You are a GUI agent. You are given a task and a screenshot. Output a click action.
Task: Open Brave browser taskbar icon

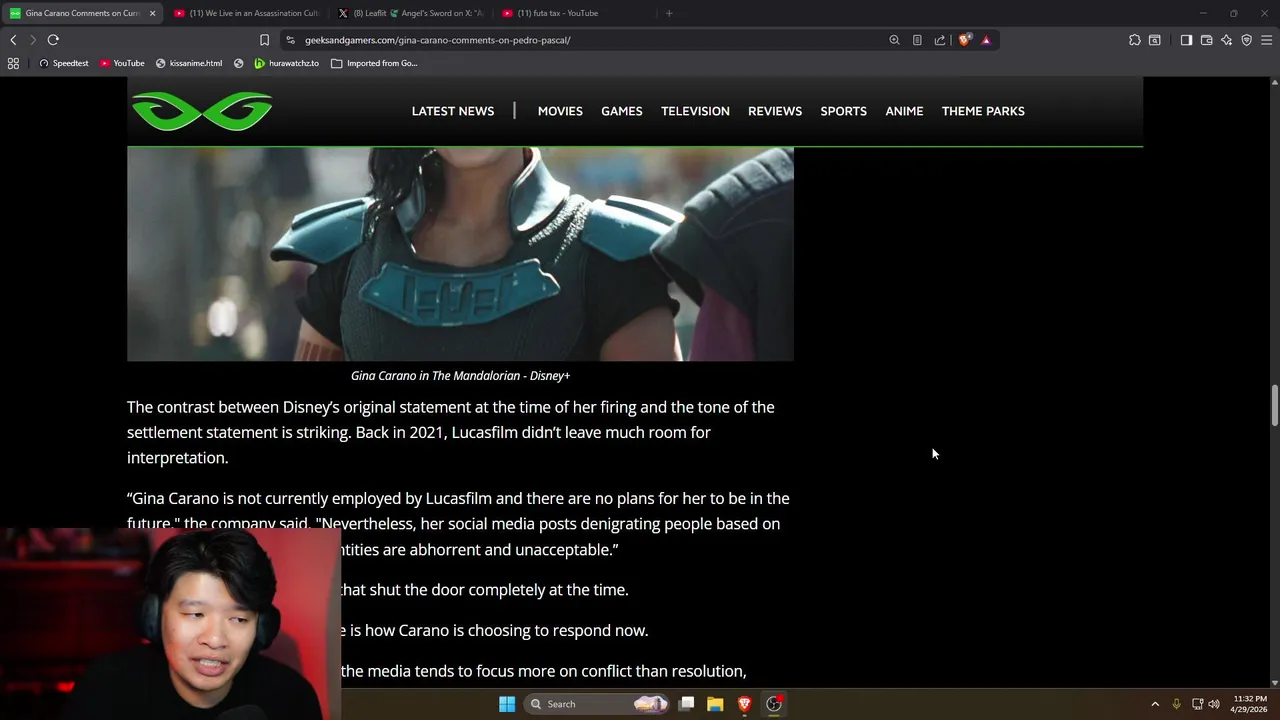click(744, 704)
